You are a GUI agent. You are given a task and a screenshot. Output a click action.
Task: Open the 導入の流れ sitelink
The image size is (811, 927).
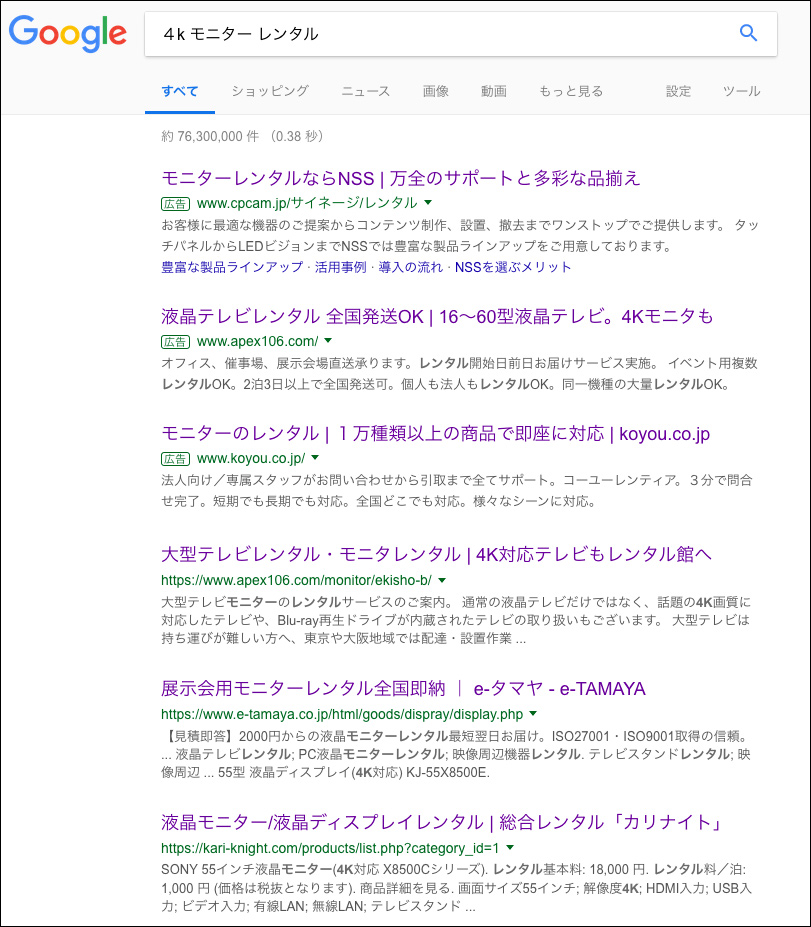(411, 267)
